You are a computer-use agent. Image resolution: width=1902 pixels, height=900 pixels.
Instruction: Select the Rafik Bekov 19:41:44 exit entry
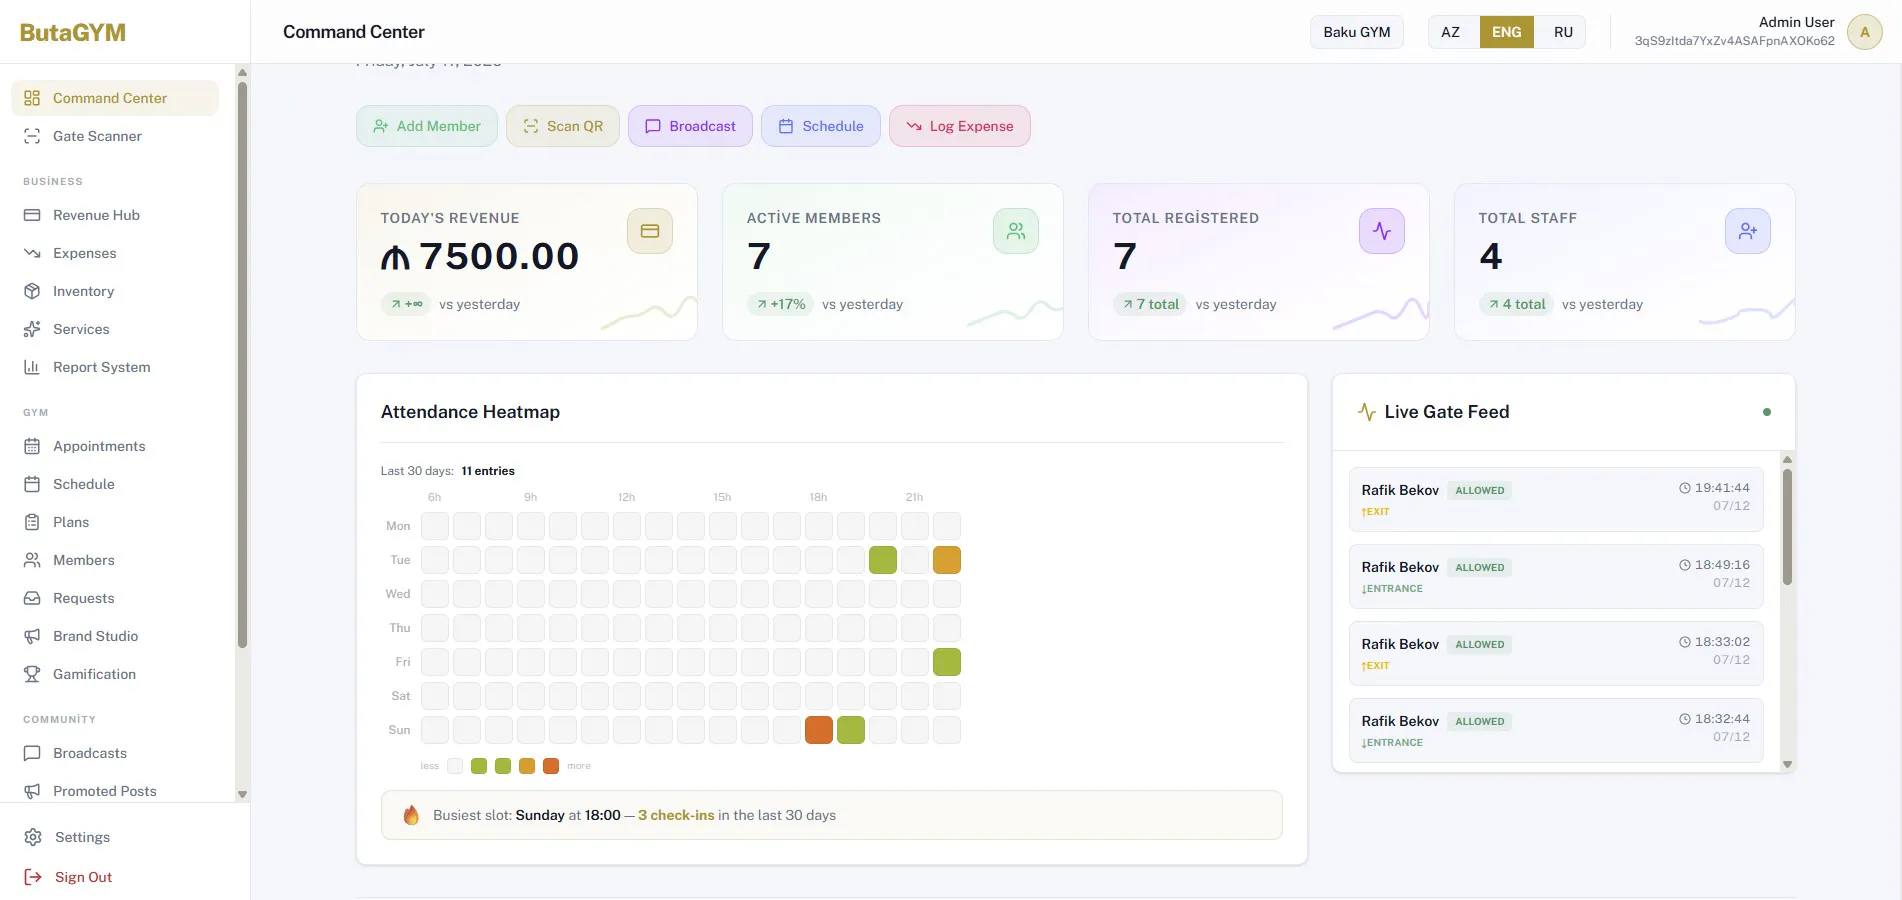[x=1556, y=499]
